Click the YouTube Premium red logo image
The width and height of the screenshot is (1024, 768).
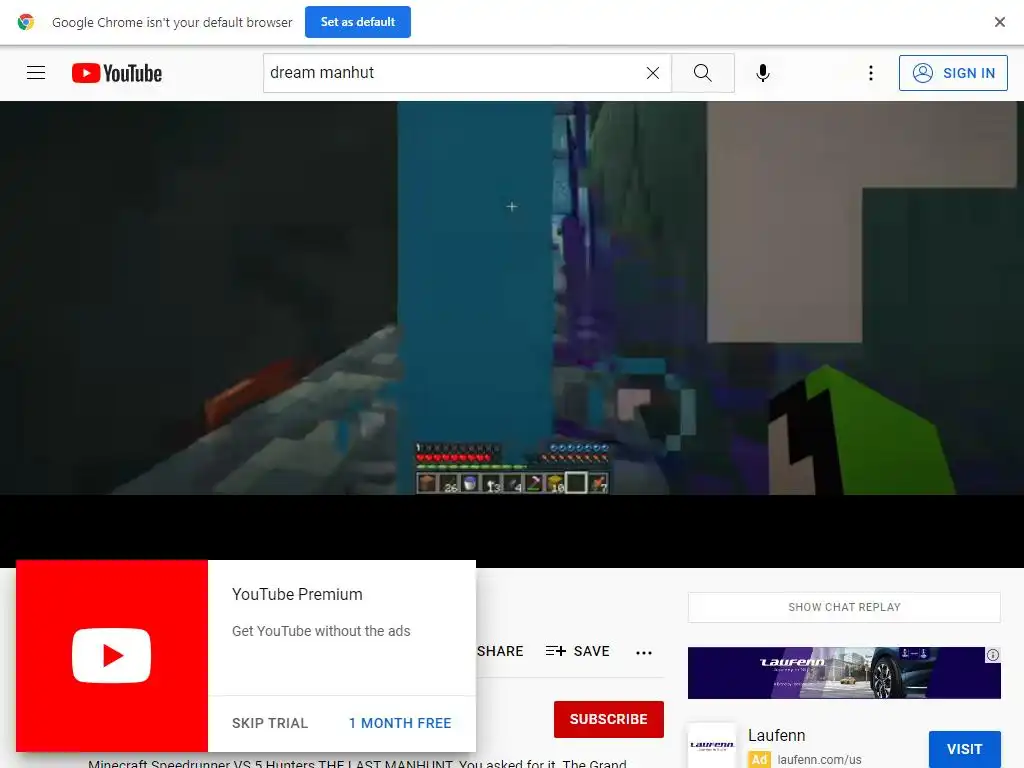tap(112, 656)
